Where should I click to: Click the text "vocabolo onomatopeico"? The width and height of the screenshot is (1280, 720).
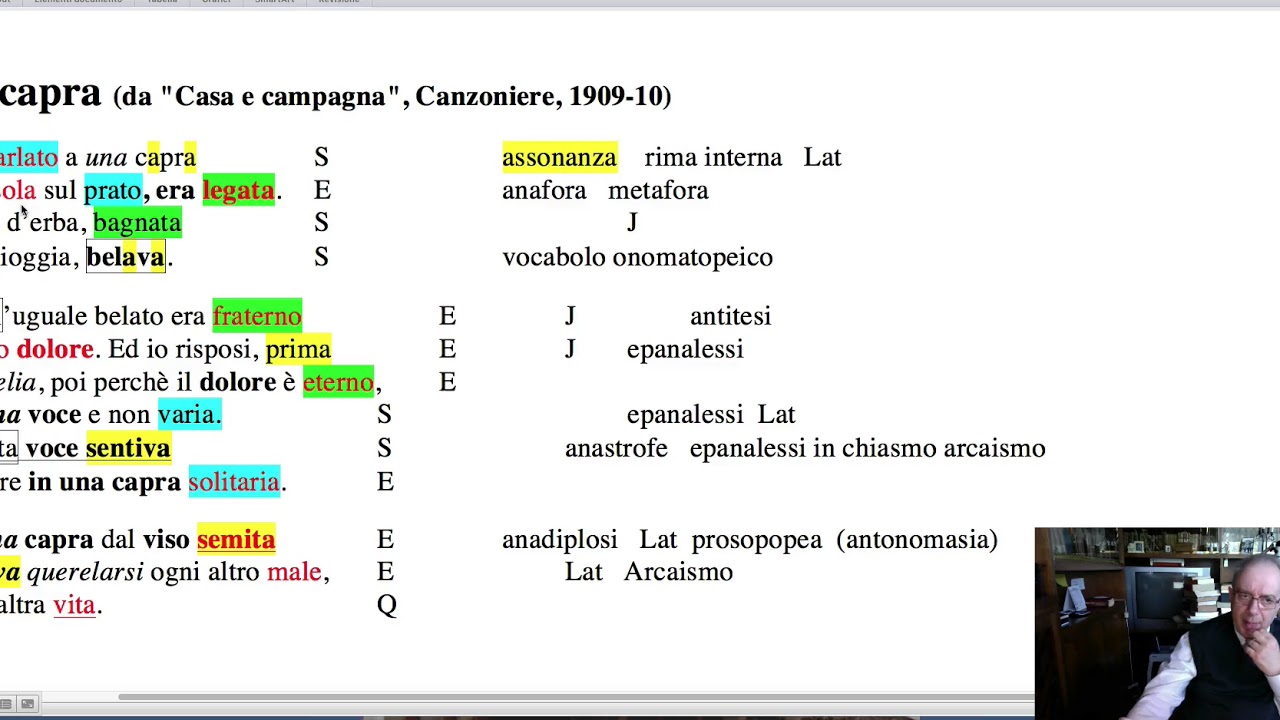click(x=637, y=257)
